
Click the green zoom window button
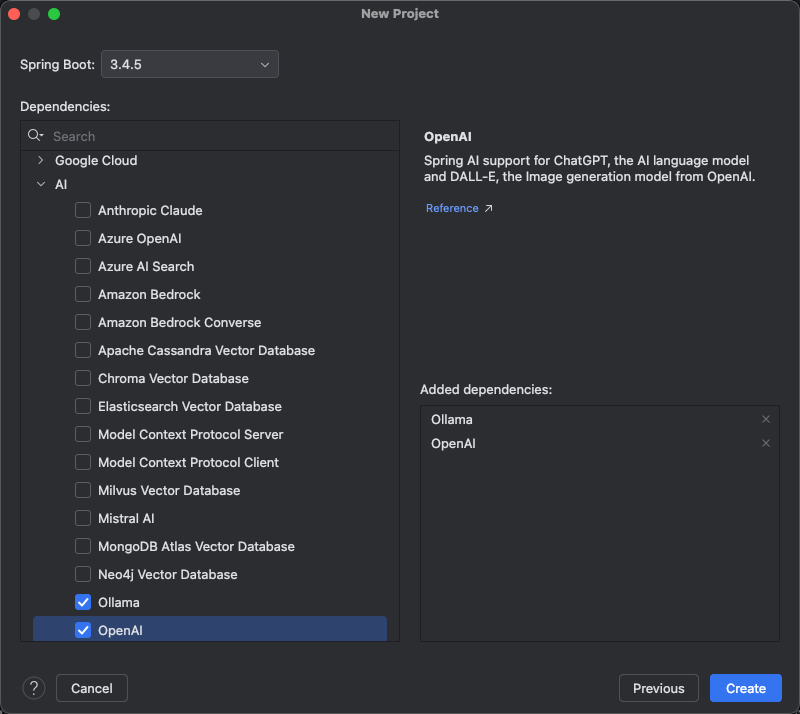tap(54, 14)
